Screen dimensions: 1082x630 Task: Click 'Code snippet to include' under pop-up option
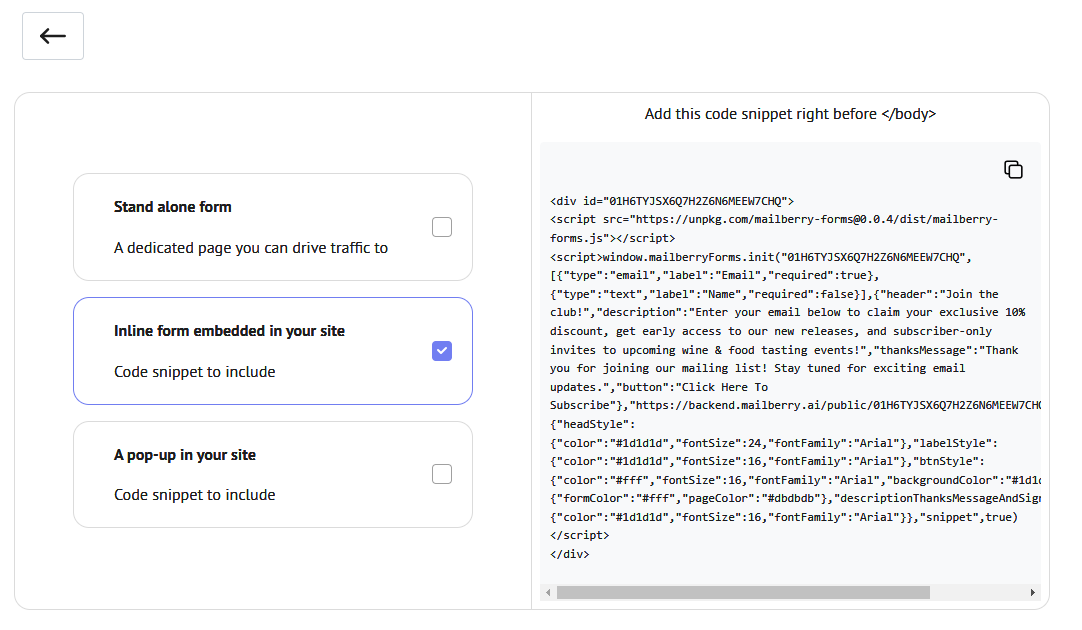pos(195,495)
